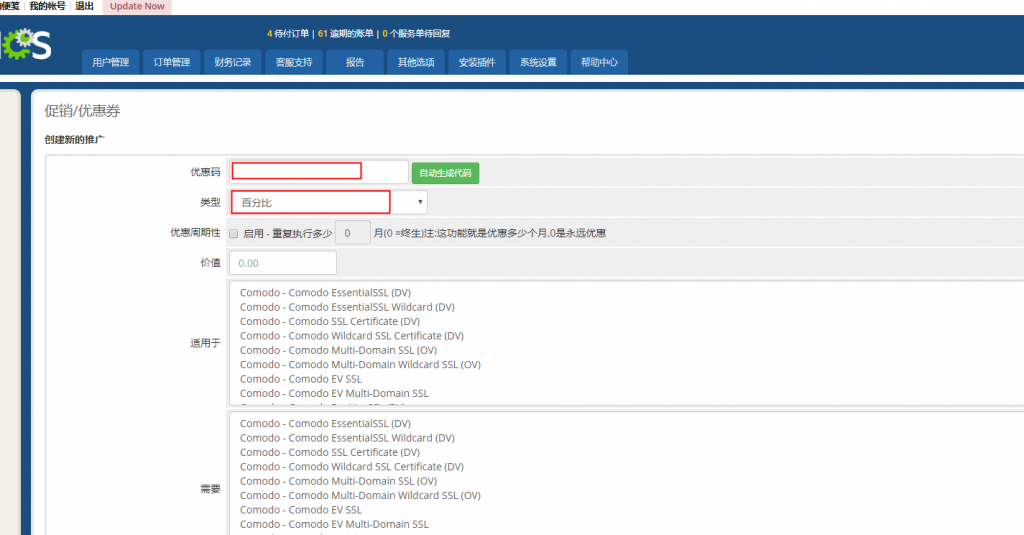The width and height of the screenshot is (1024, 535).
Task: Open the 0 个服务单待回复 link
Action: 416,33
